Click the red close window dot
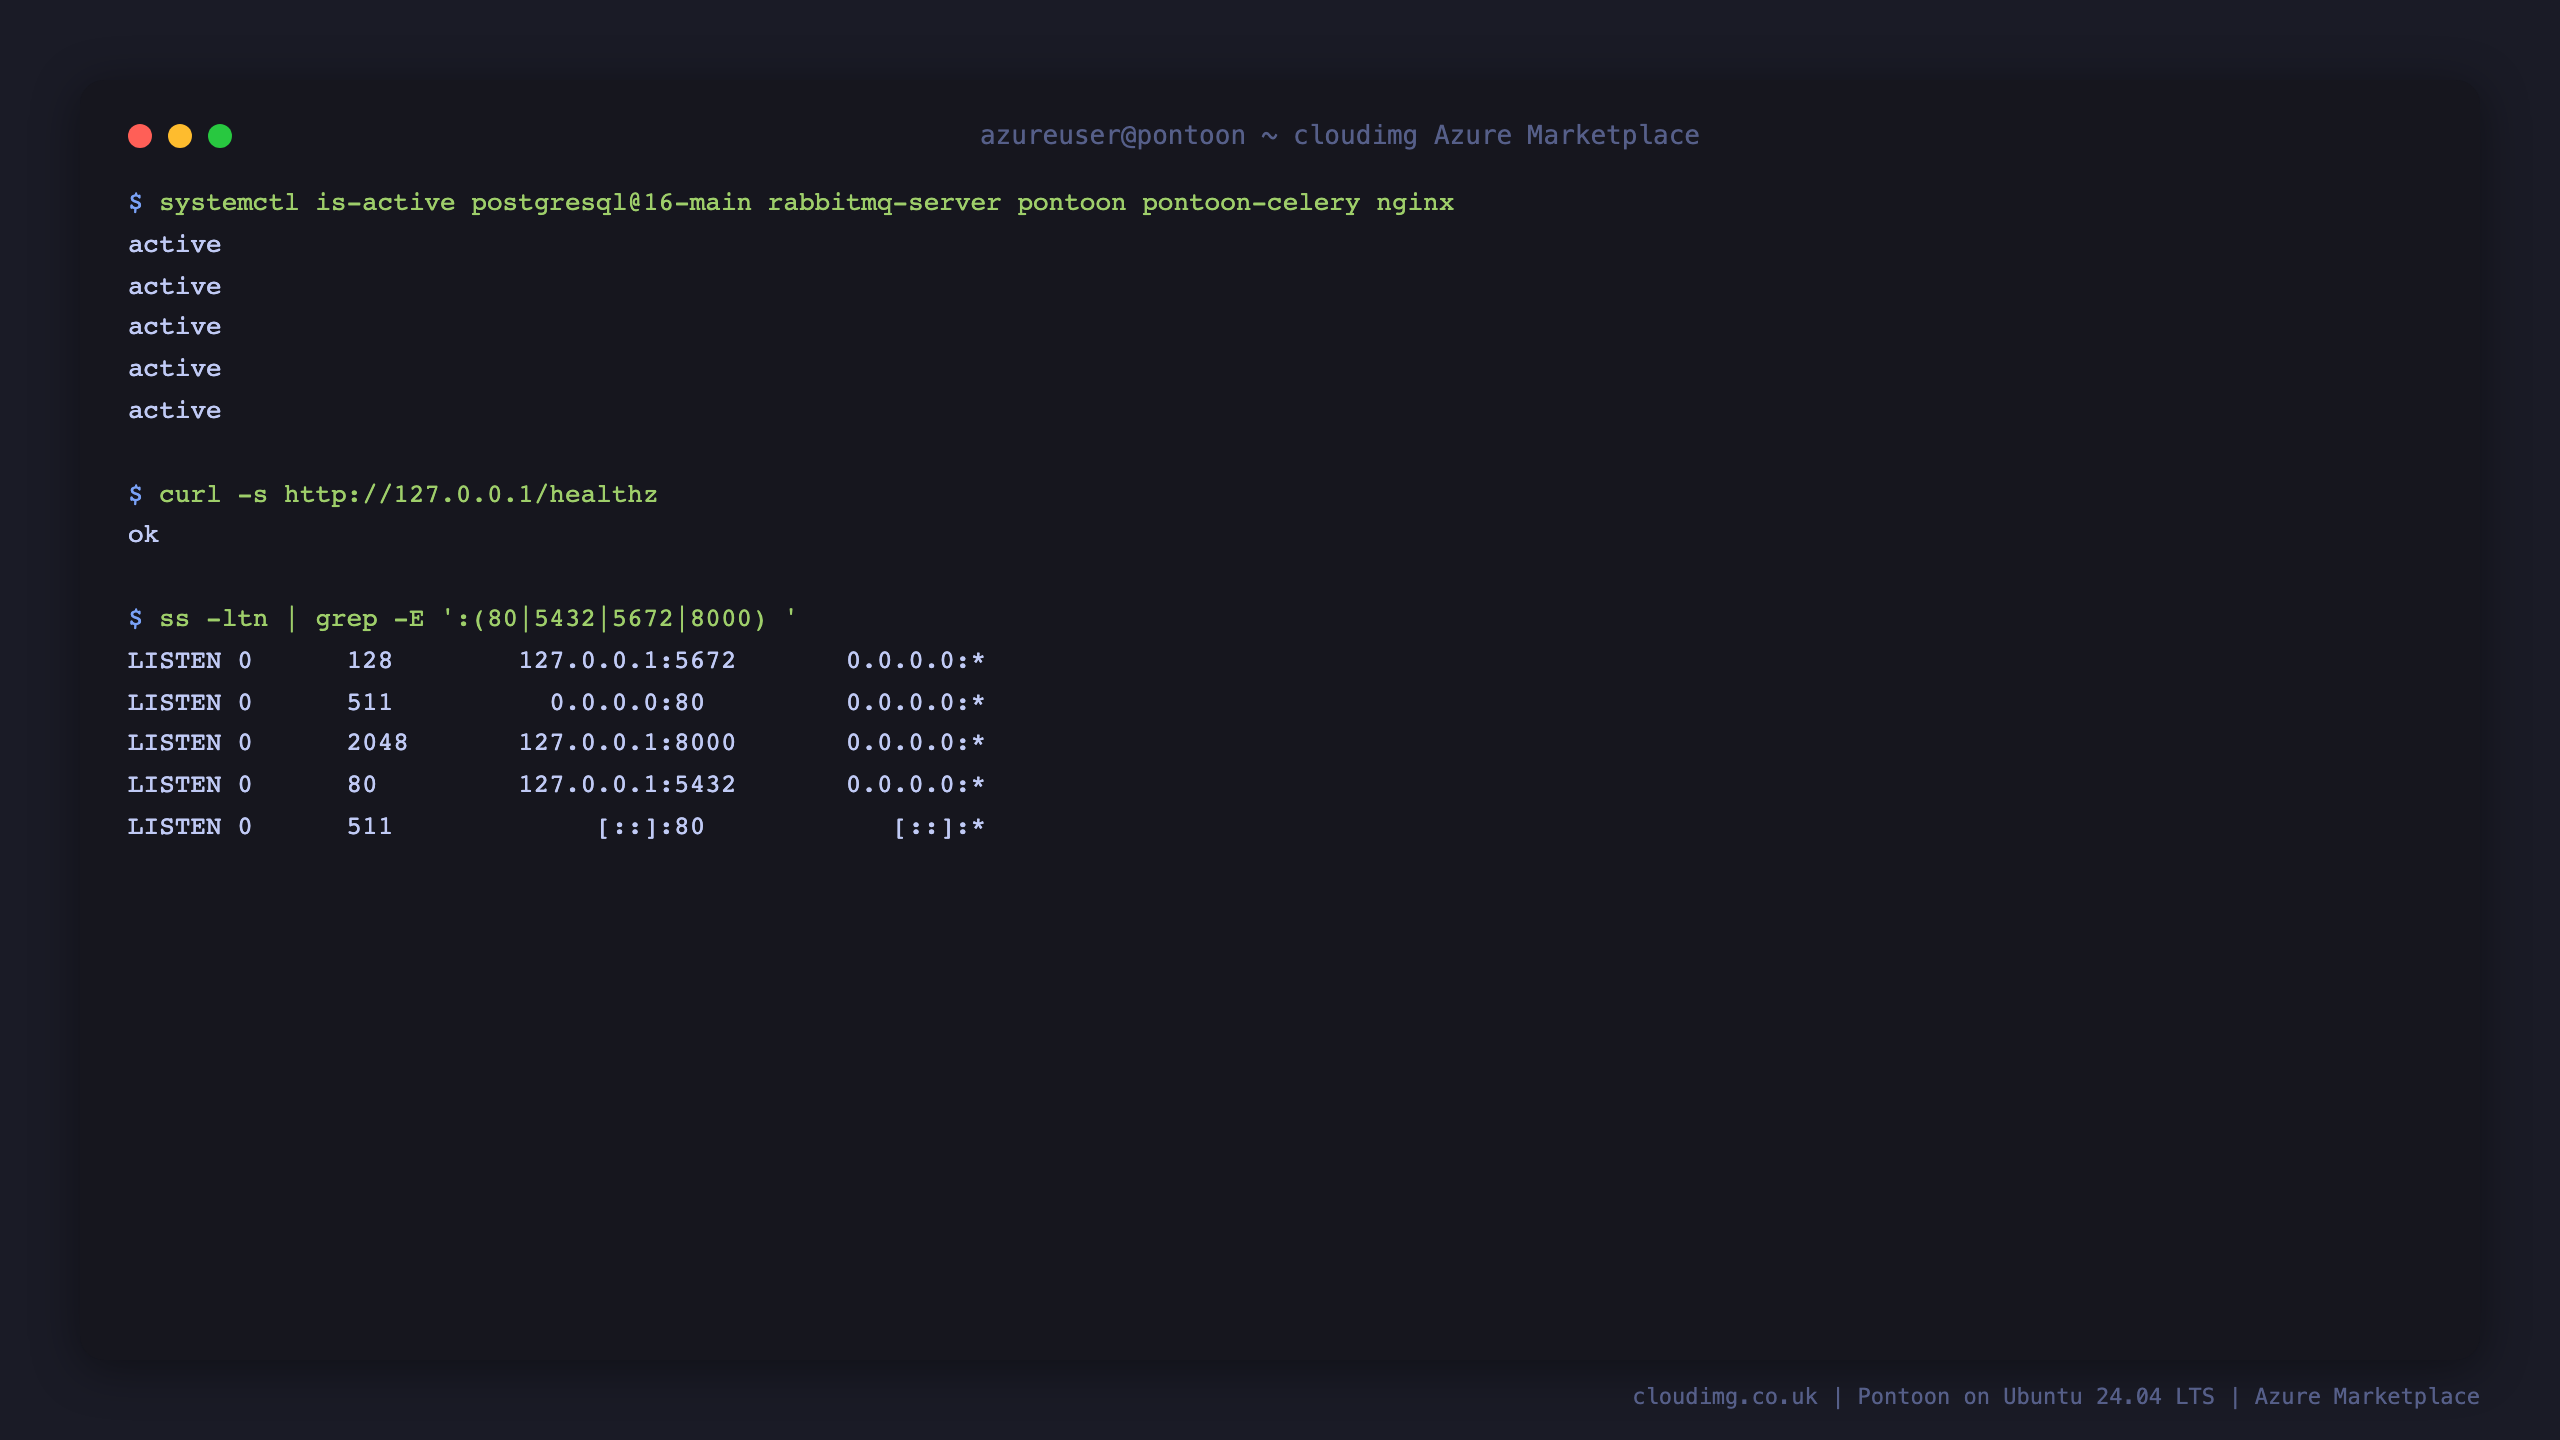 [140, 136]
